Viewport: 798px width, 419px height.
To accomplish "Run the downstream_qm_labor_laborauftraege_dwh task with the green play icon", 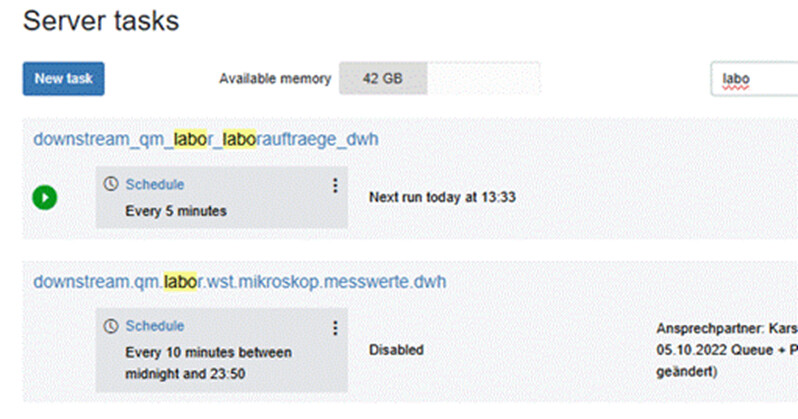I will 44,197.
